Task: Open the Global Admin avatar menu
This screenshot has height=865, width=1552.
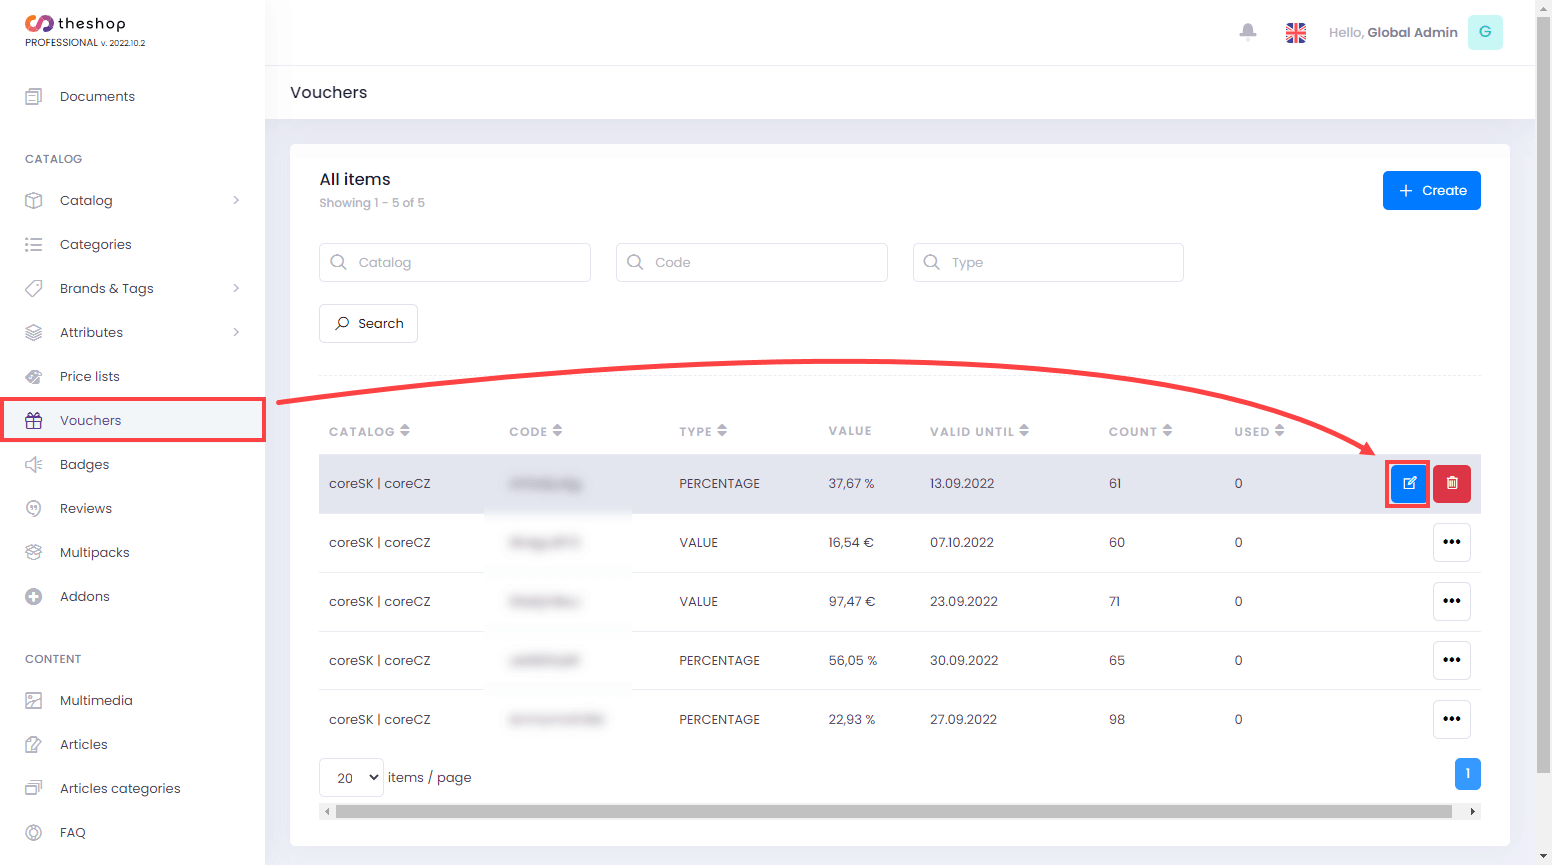Action: tap(1485, 32)
